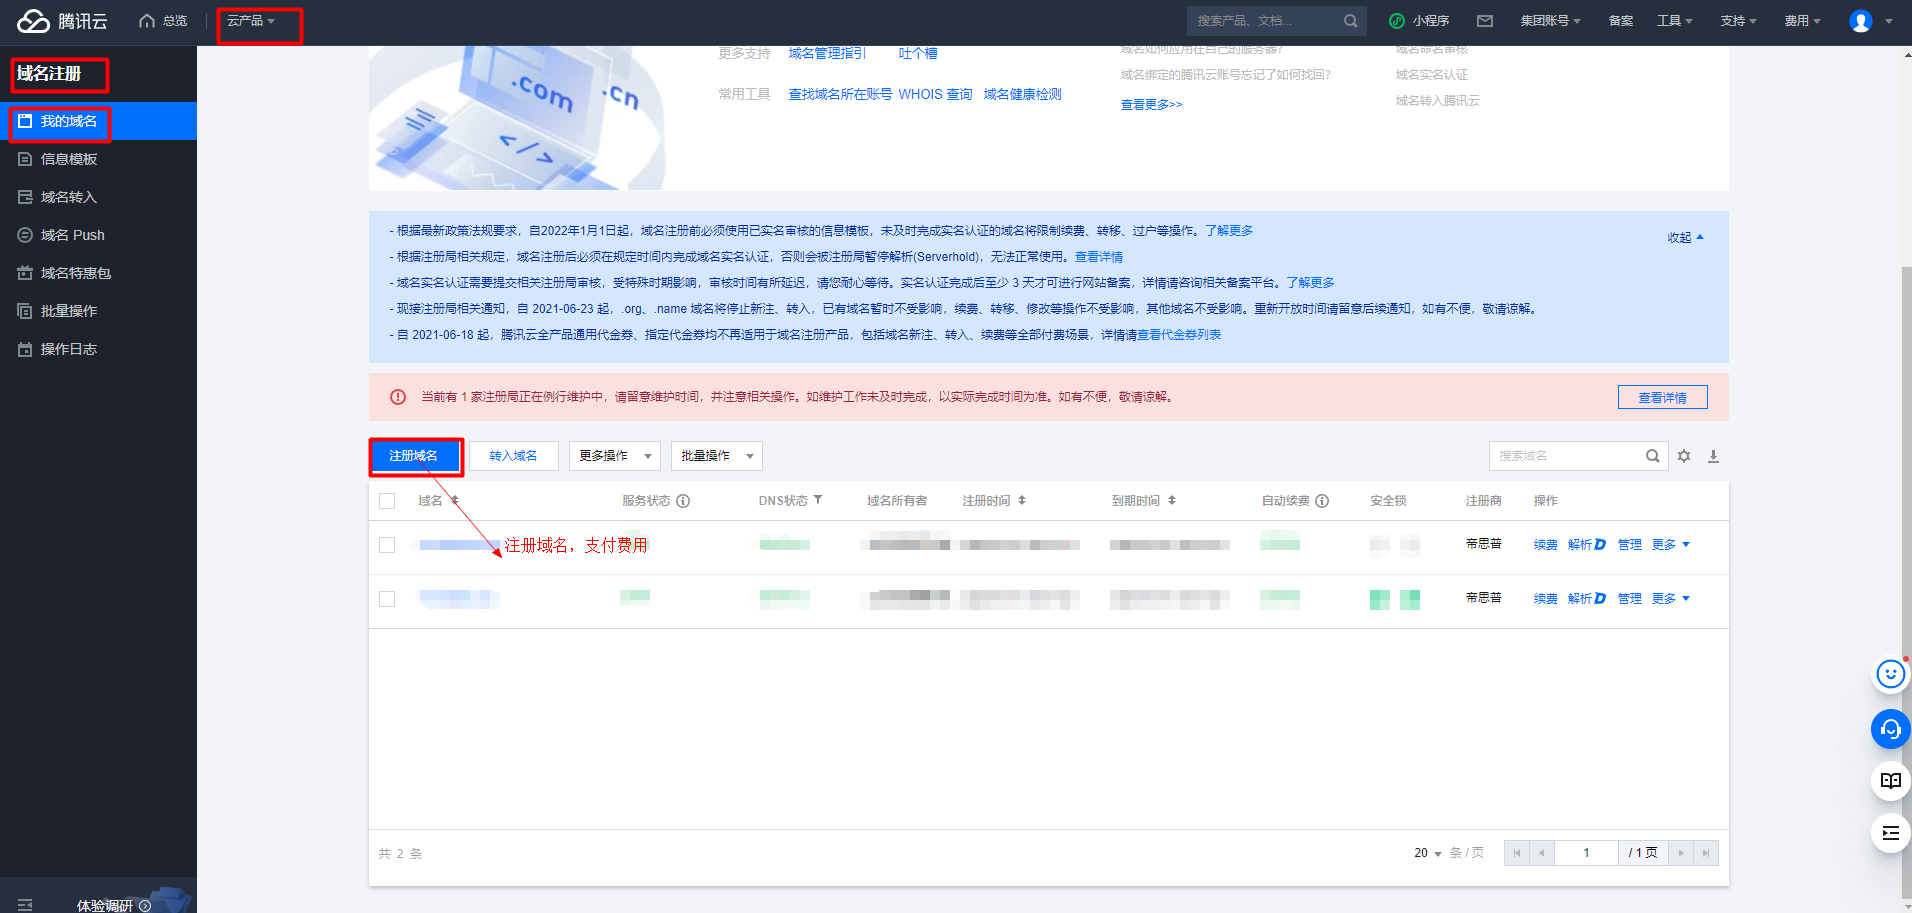Open 批量操作 in the sidebar

pyautogui.click(x=98, y=311)
